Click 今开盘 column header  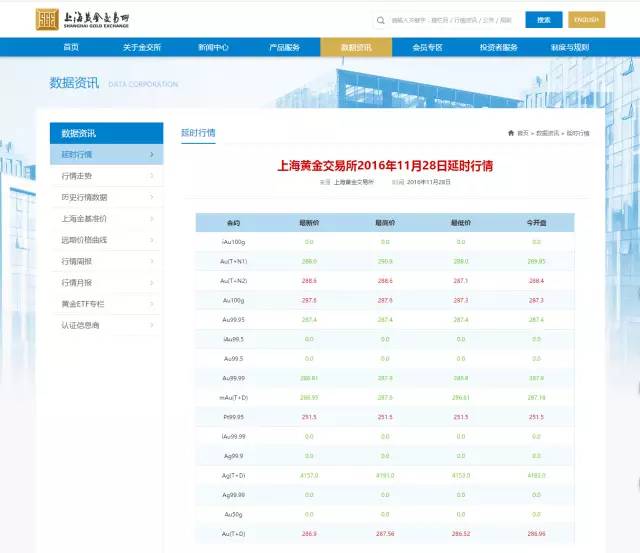click(536, 223)
